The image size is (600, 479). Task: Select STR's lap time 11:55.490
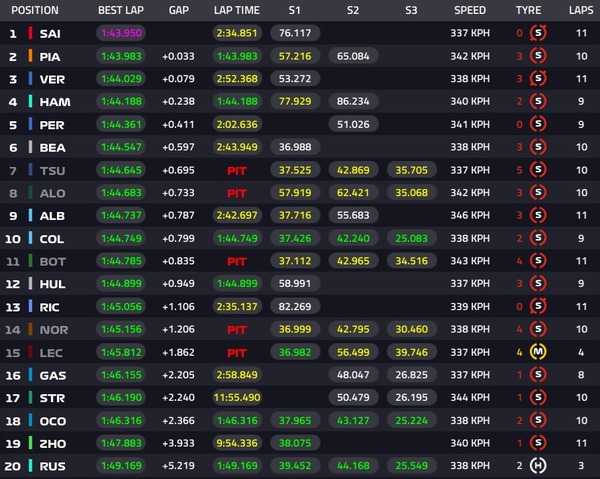click(236, 397)
